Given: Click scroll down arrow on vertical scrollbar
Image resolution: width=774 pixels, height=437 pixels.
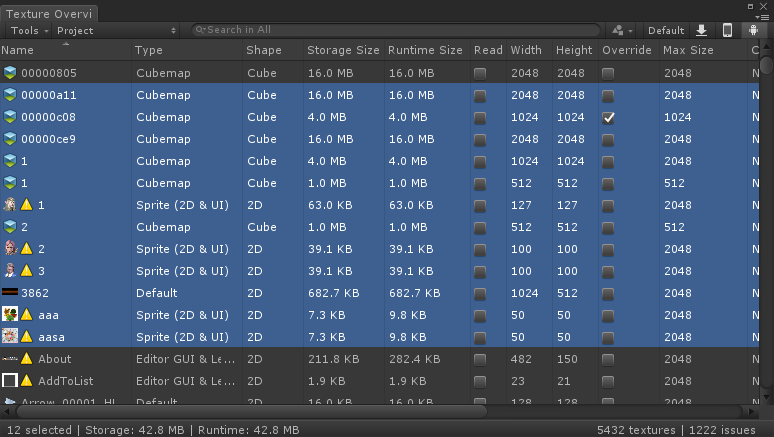Looking at the screenshot, I should pyautogui.click(x=766, y=397).
